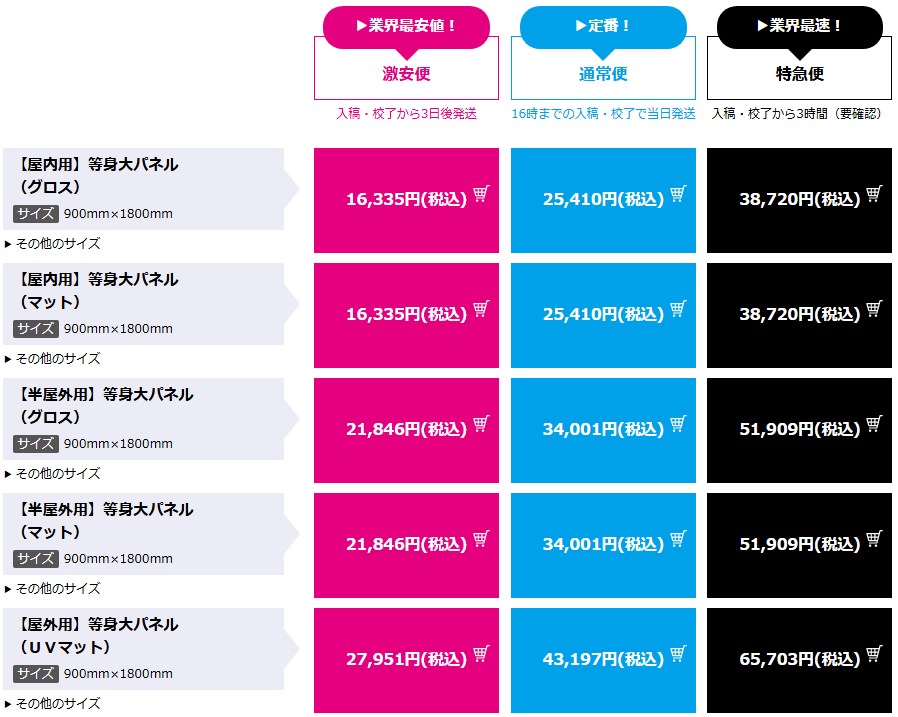The height and width of the screenshot is (717, 898).
Task: Click cart icon beside the pink 27,951円 price
Action: [481, 654]
